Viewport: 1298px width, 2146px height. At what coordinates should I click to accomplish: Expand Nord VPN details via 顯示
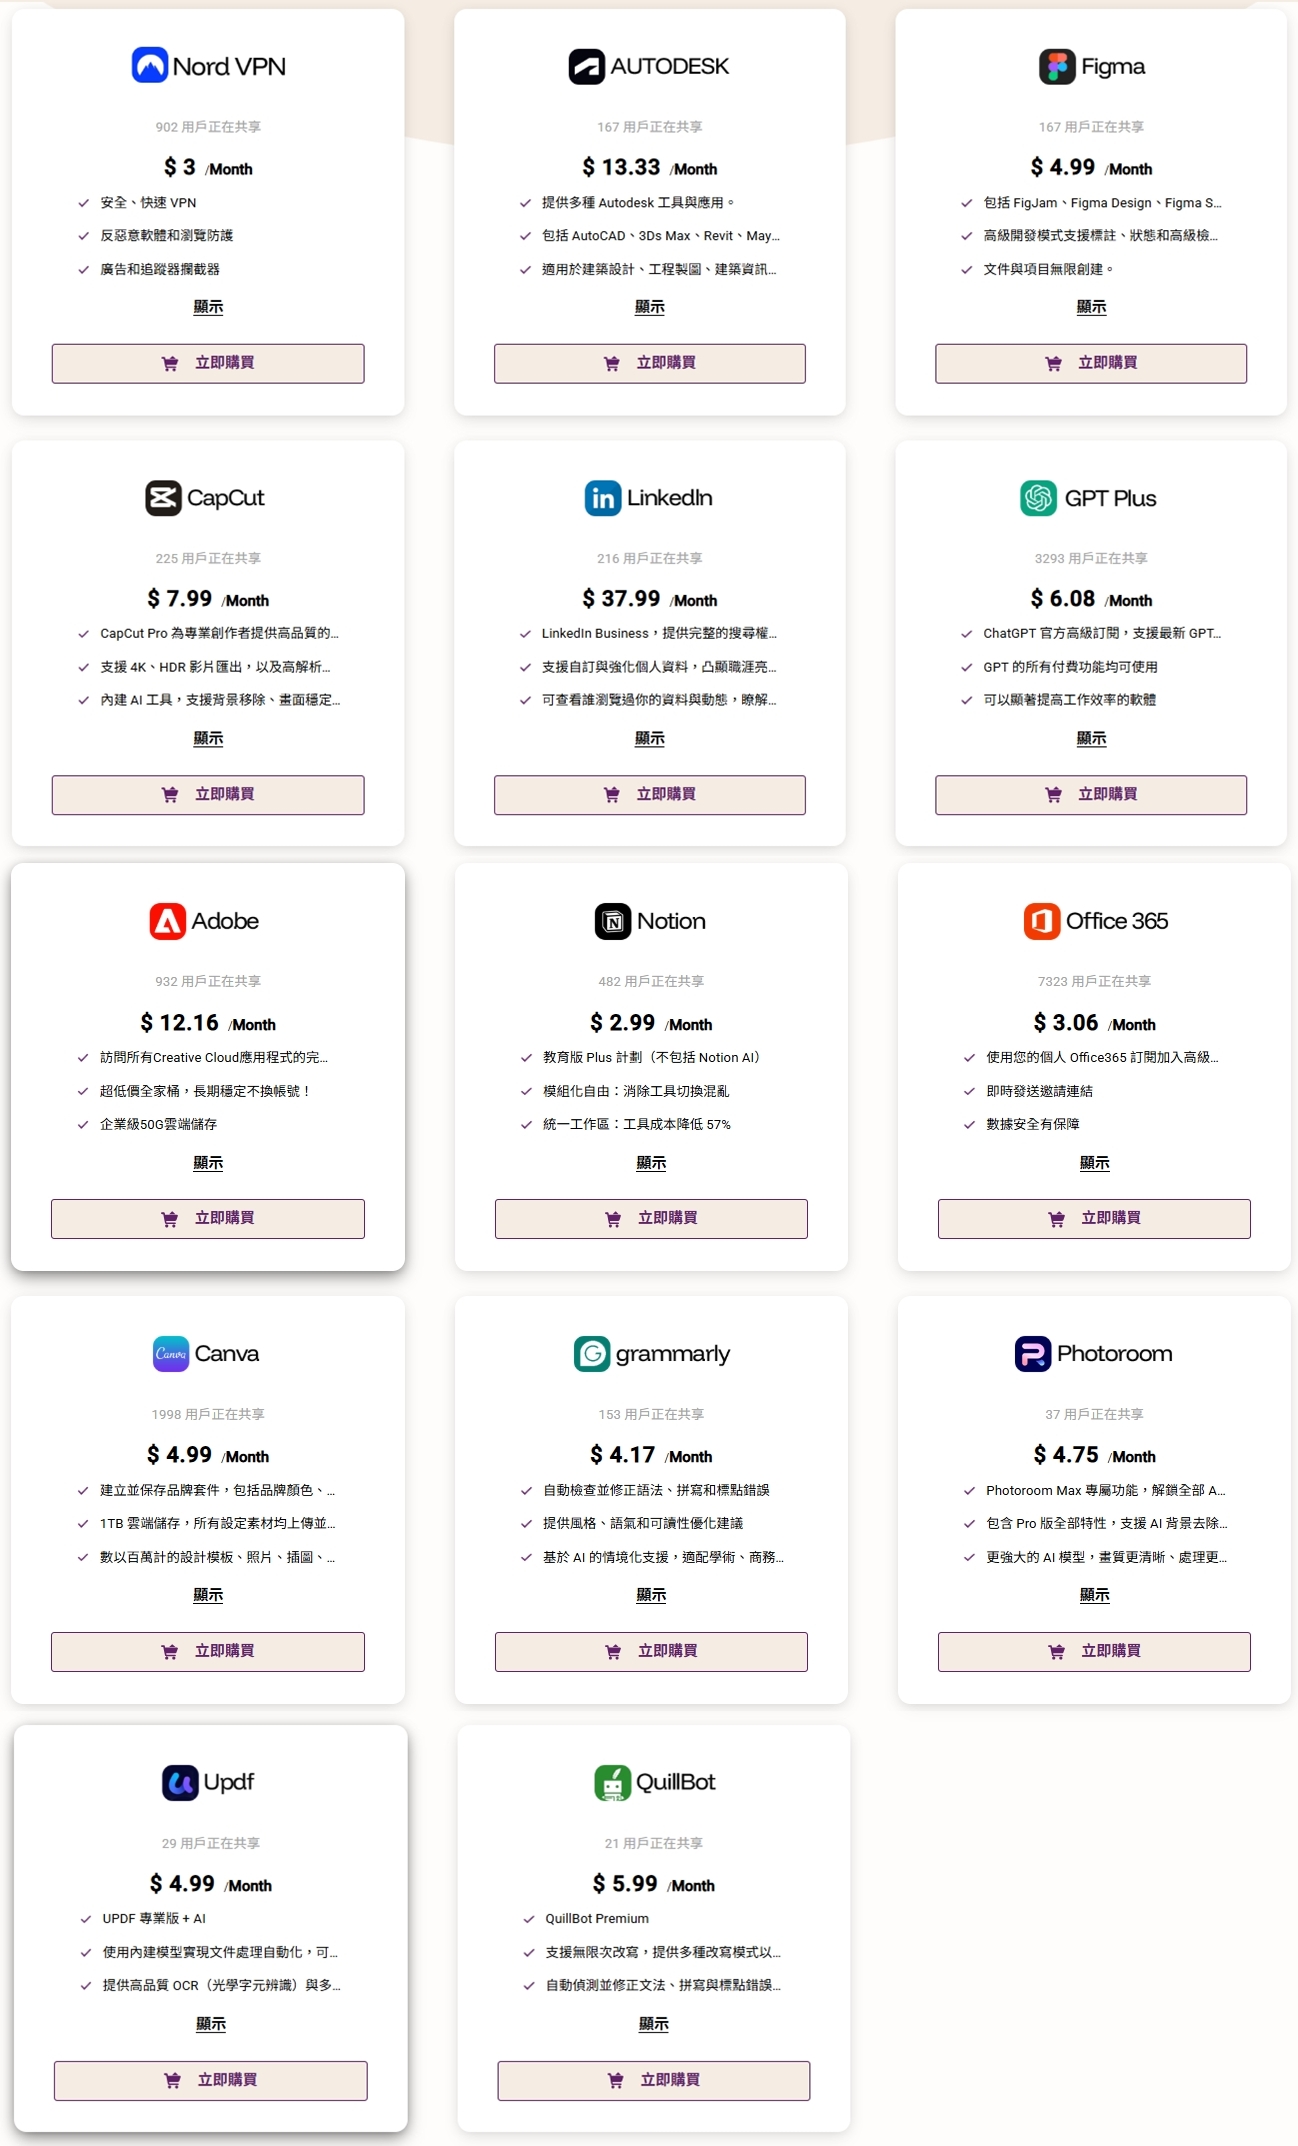pos(208,307)
